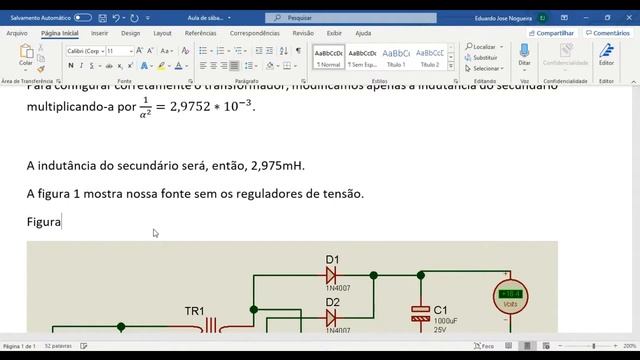Undo the last action
The height and width of the screenshot is (360, 640).
point(116,18)
